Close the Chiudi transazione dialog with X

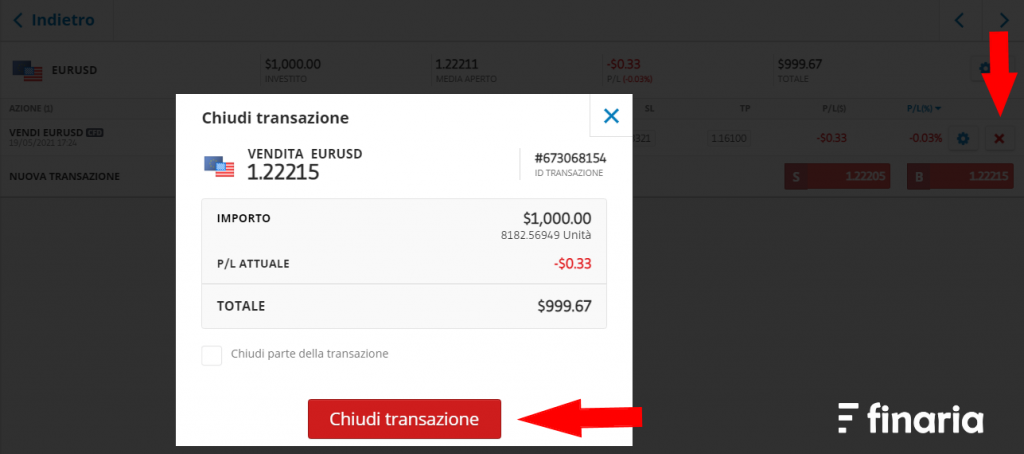[611, 116]
